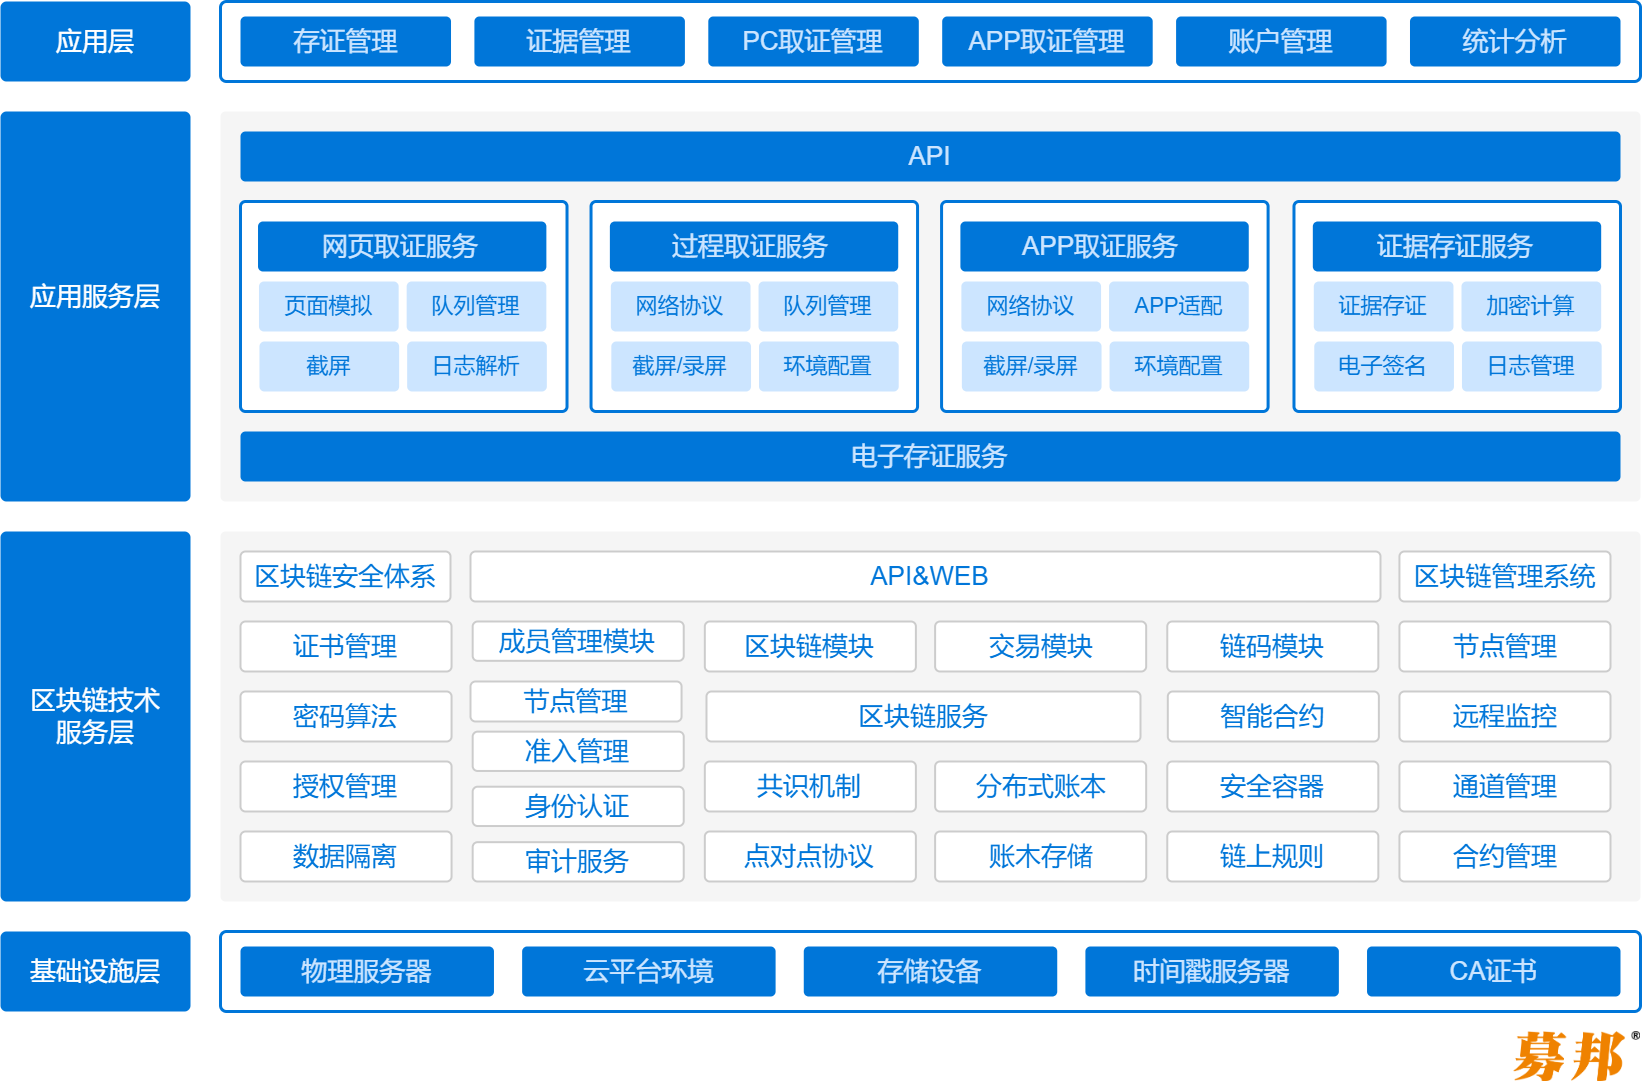The image size is (1642, 1082).
Task: Select the wide API bar
Action: click(929, 157)
